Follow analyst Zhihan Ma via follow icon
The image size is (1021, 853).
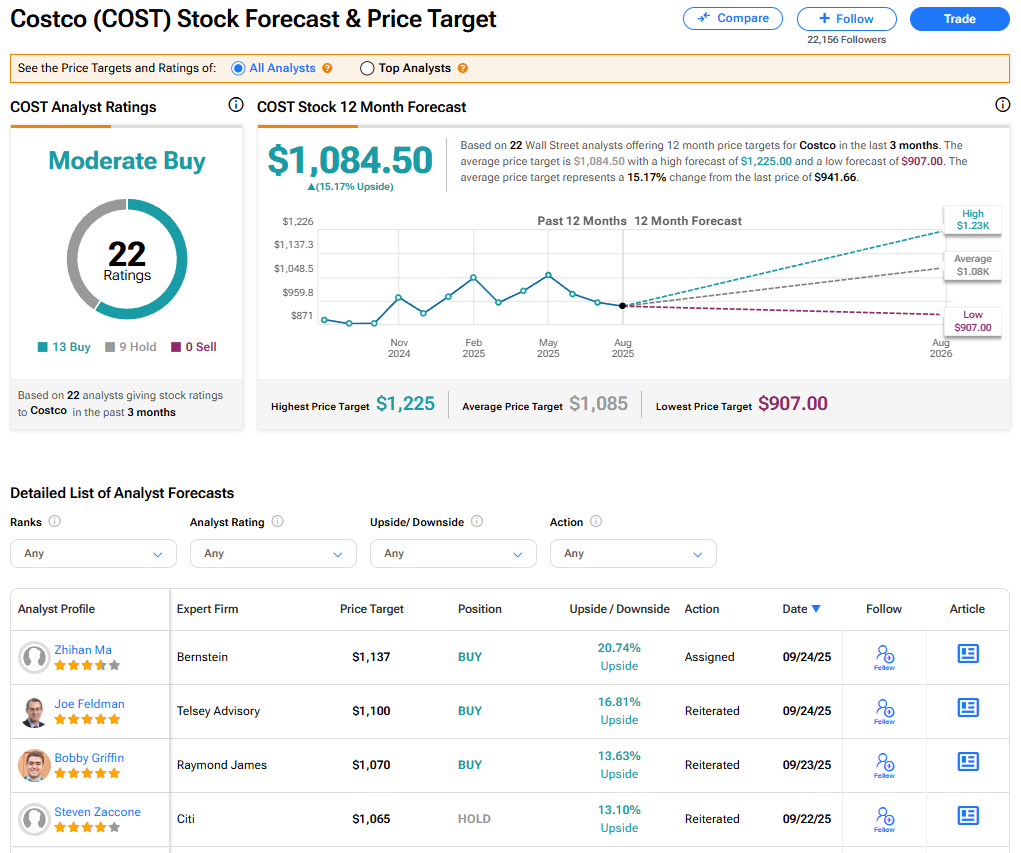coord(884,657)
